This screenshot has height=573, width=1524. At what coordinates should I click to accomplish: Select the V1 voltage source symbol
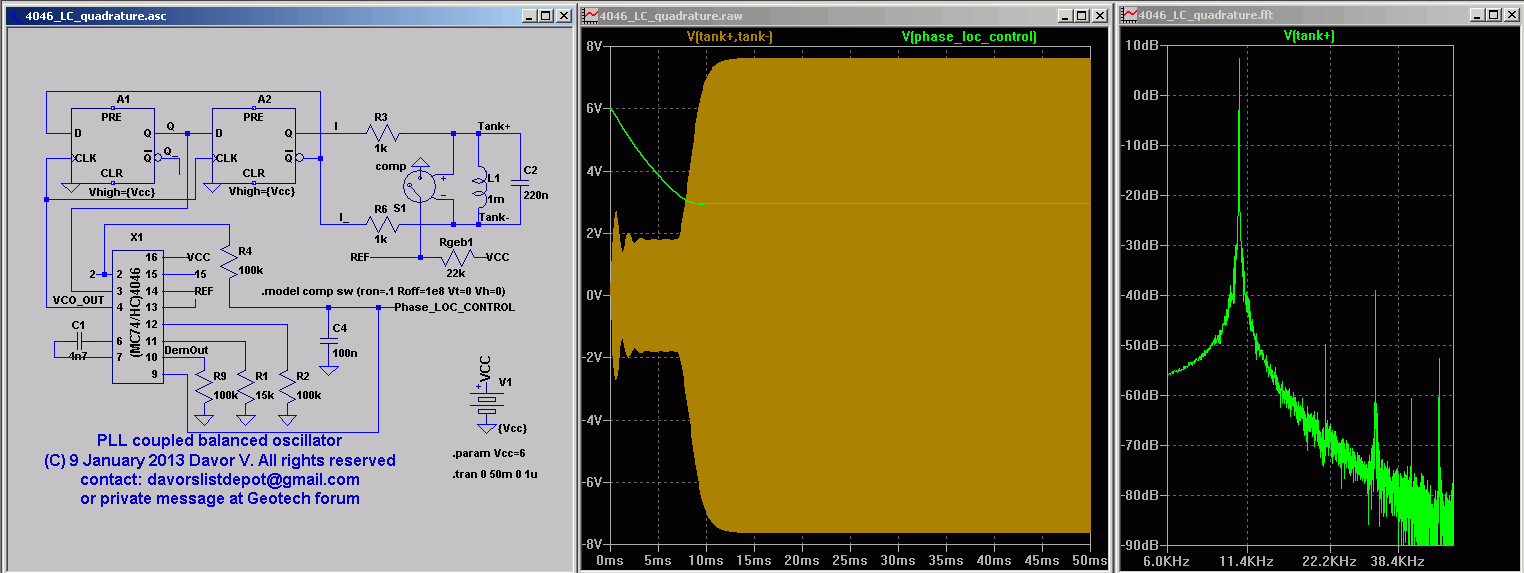pyautogui.click(x=487, y=402)
